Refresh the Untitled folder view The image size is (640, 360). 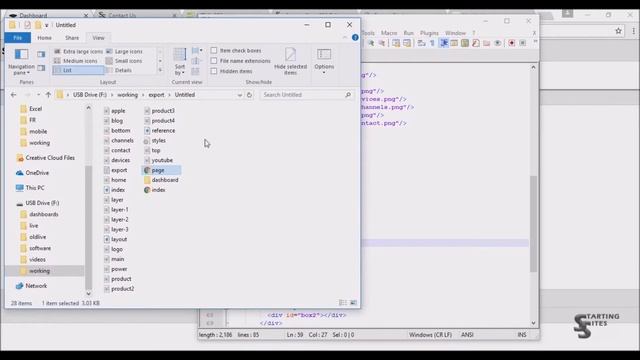click(x=249, y=95)
